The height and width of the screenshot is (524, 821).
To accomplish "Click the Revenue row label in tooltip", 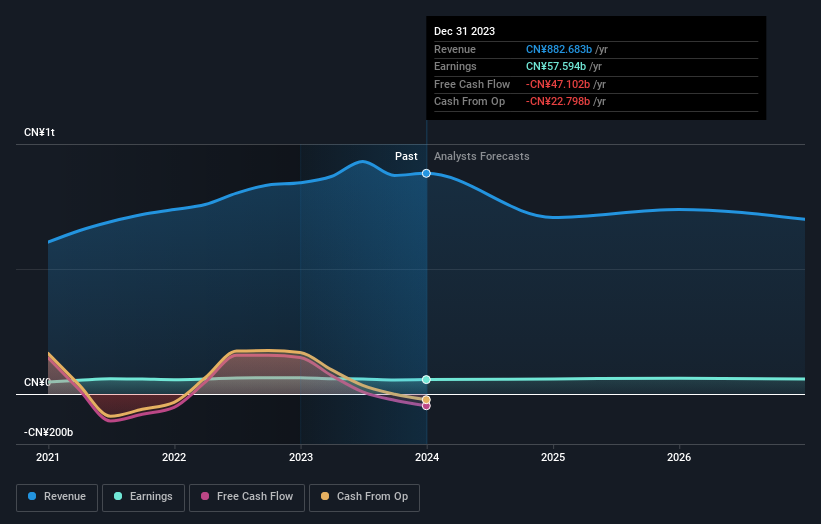I will 455,49.
